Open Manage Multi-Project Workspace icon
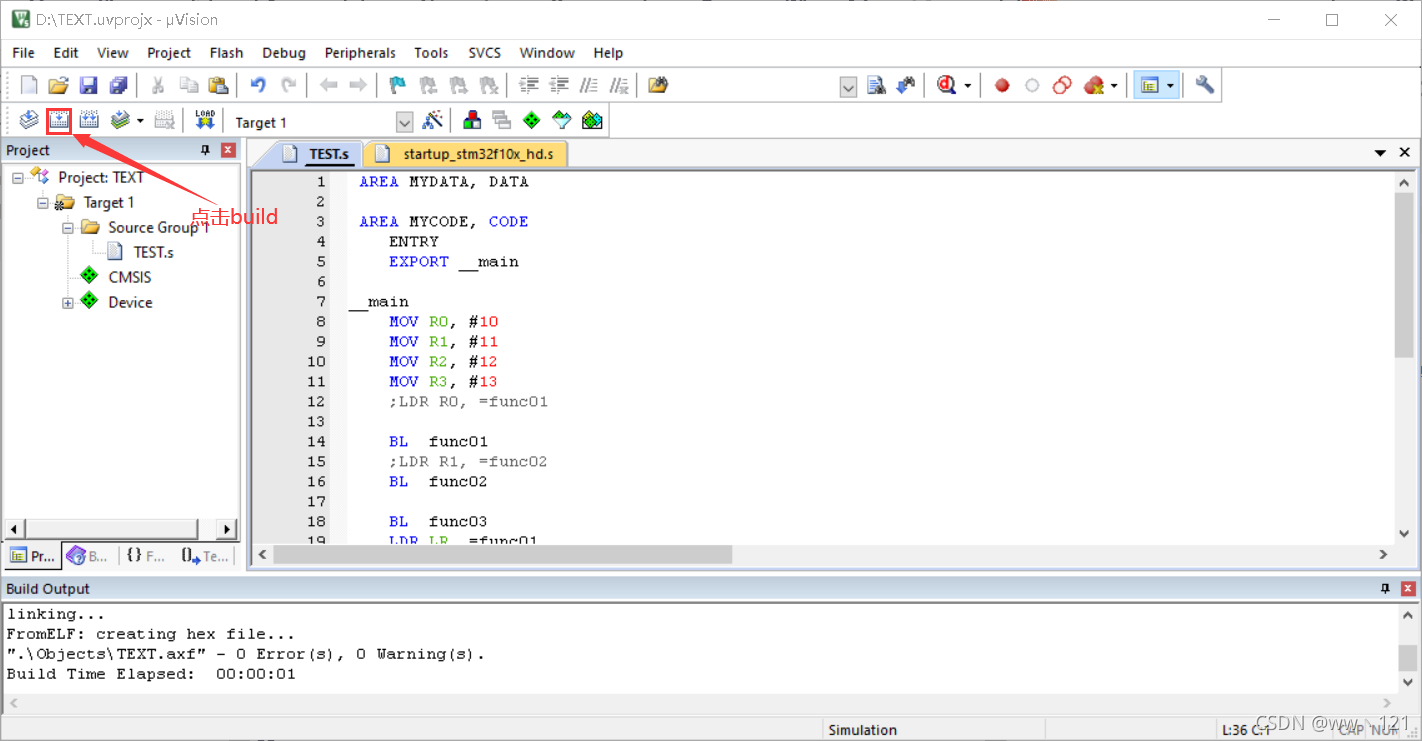The image size is (1422, 741). (502, 121)
